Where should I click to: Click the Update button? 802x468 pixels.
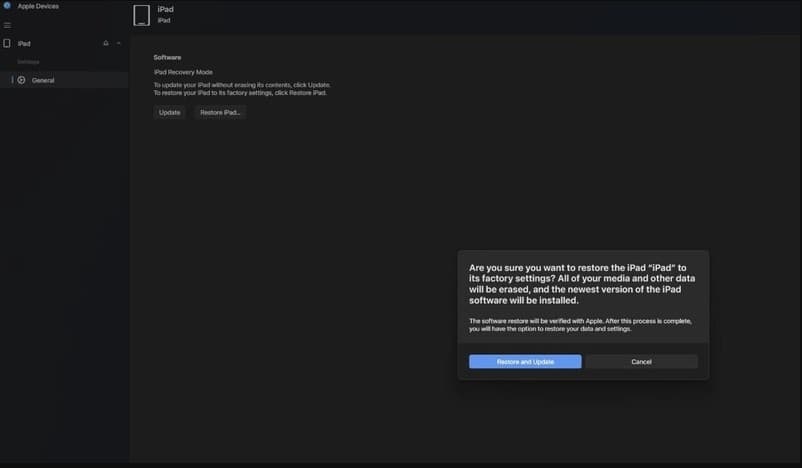click(x=169, y=113)
